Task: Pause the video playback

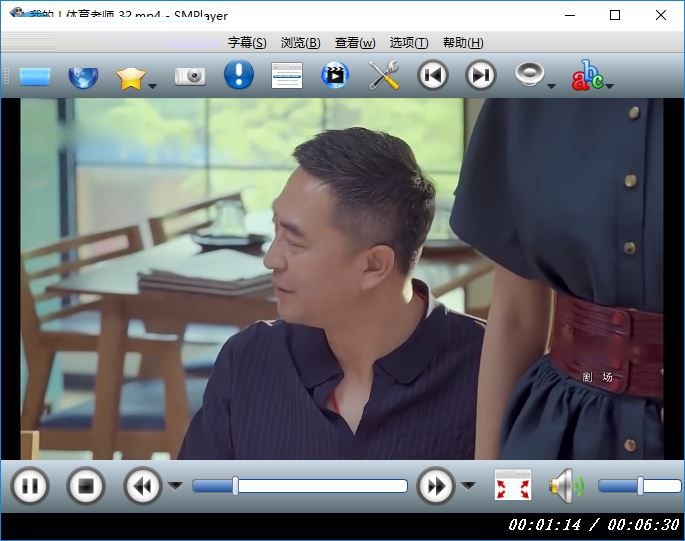Action: pos(30,487)
